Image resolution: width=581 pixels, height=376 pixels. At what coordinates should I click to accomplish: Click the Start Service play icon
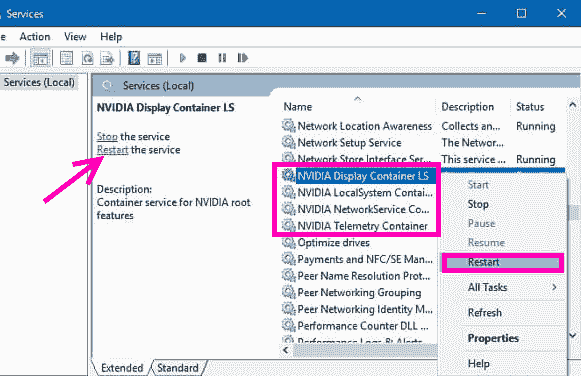(182, 58)
